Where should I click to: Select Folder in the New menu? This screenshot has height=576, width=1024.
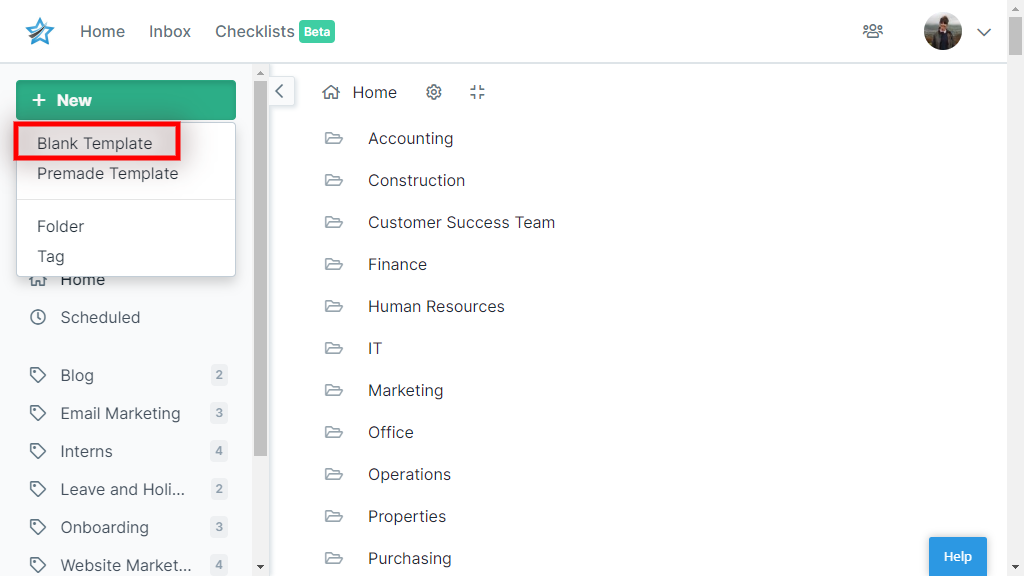(x=61, y=226)
